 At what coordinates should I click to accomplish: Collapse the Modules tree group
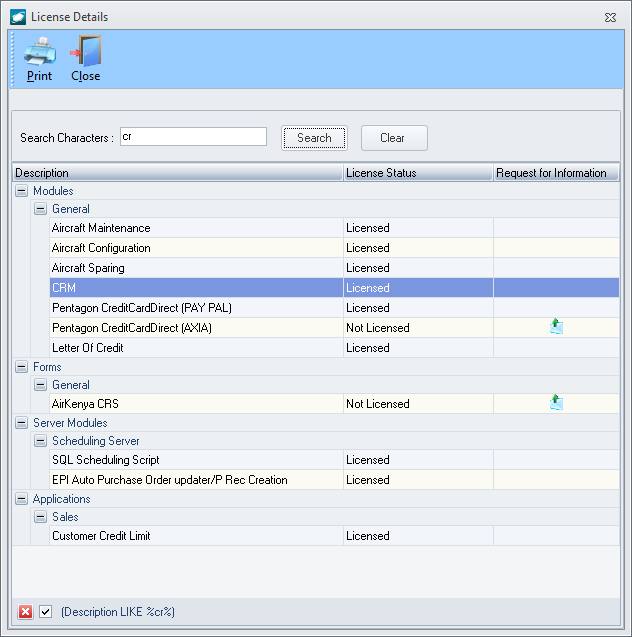coord(22,191)
